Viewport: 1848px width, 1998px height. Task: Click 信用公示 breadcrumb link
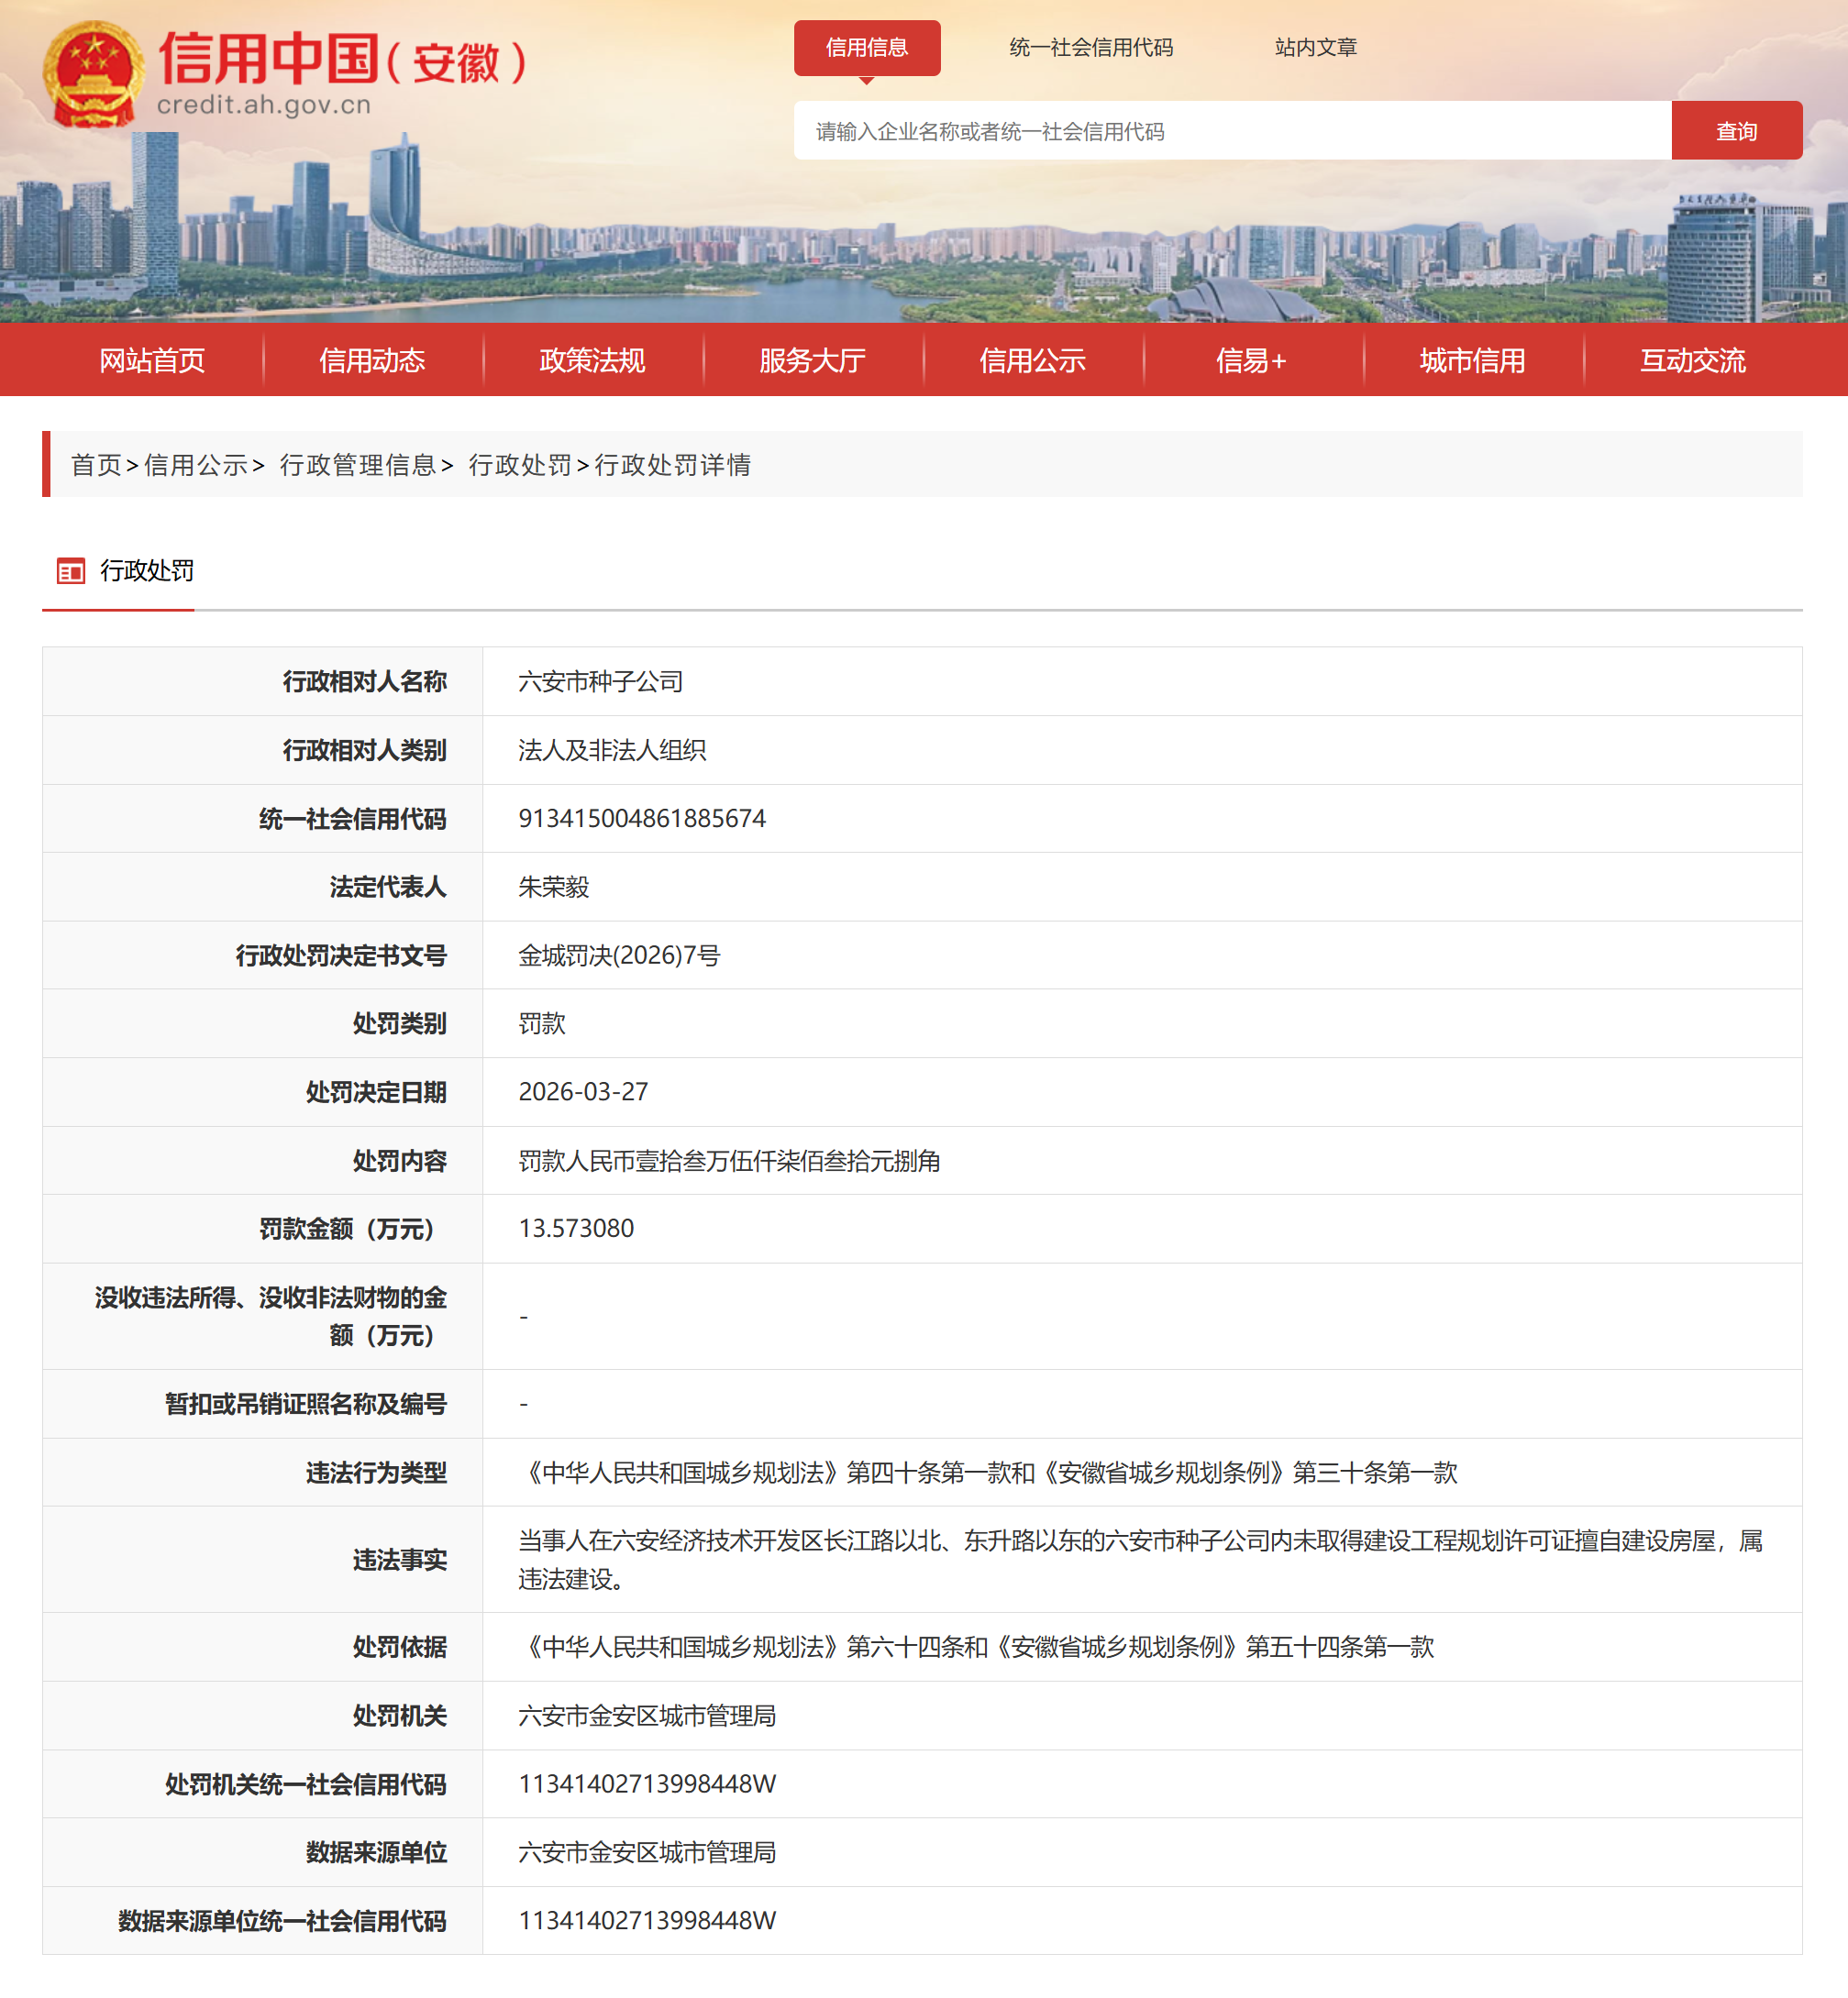click(x=196, y=465)
